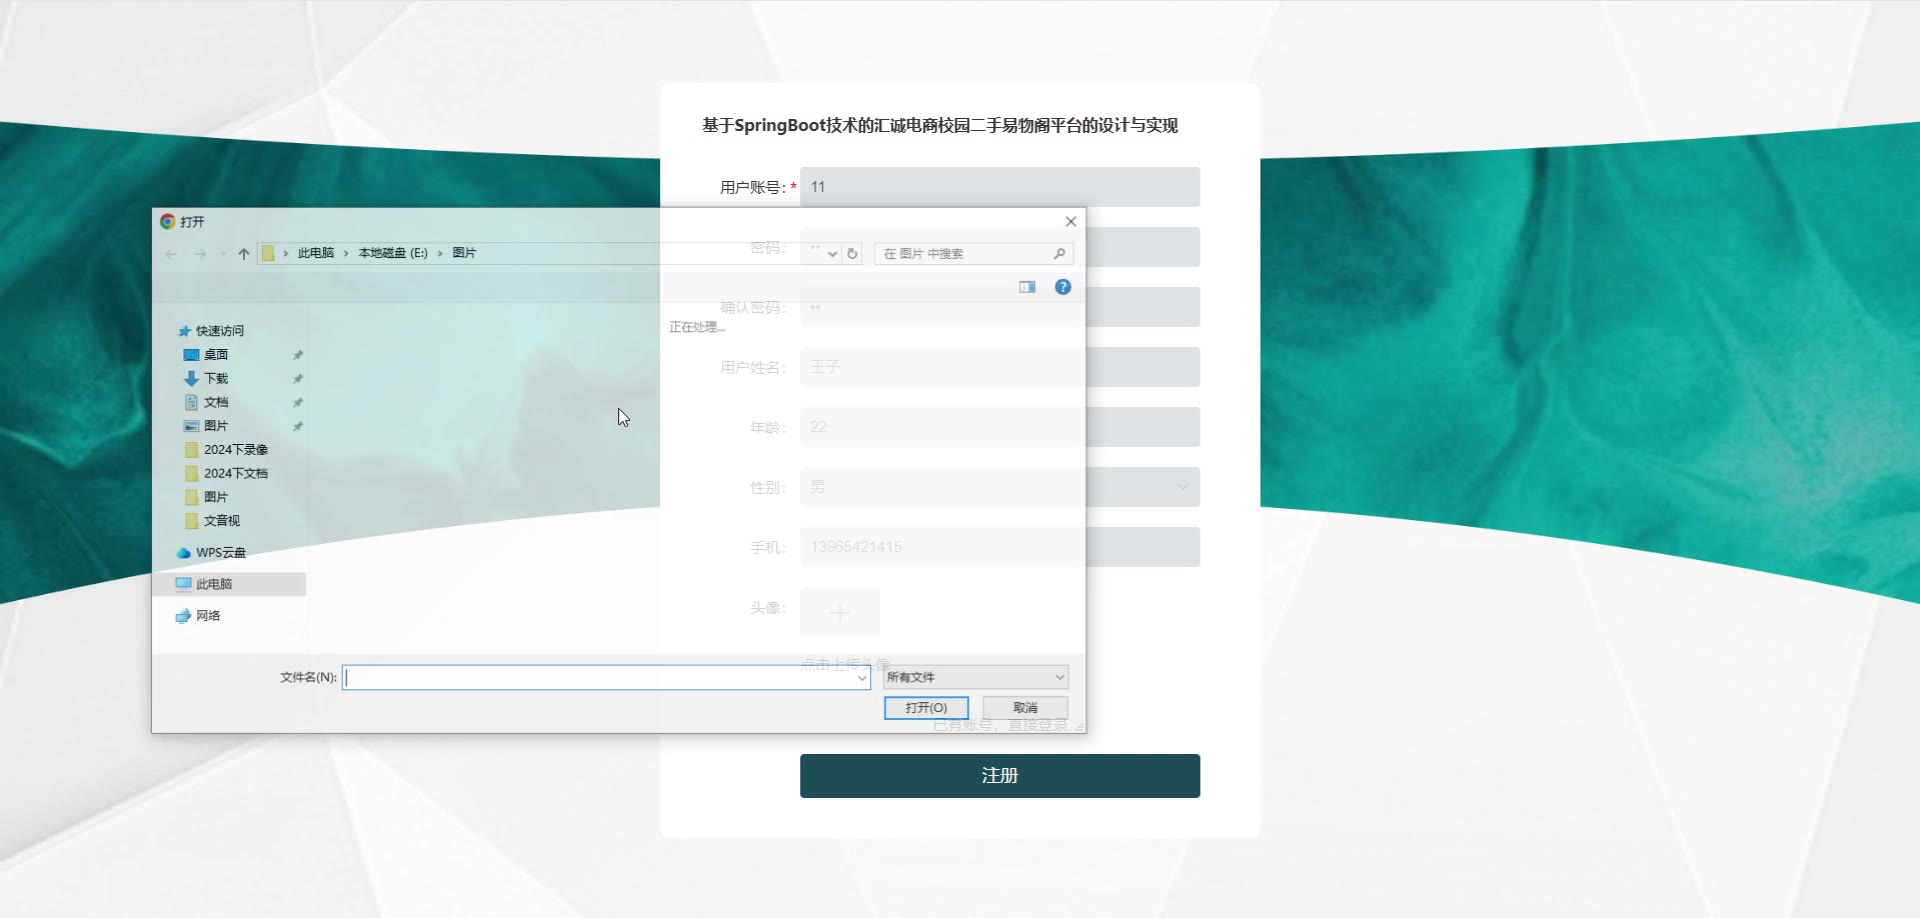Open the 所有文件 file type dropdown
Viewport: 1920px width, 918px height.
[976, 678]
